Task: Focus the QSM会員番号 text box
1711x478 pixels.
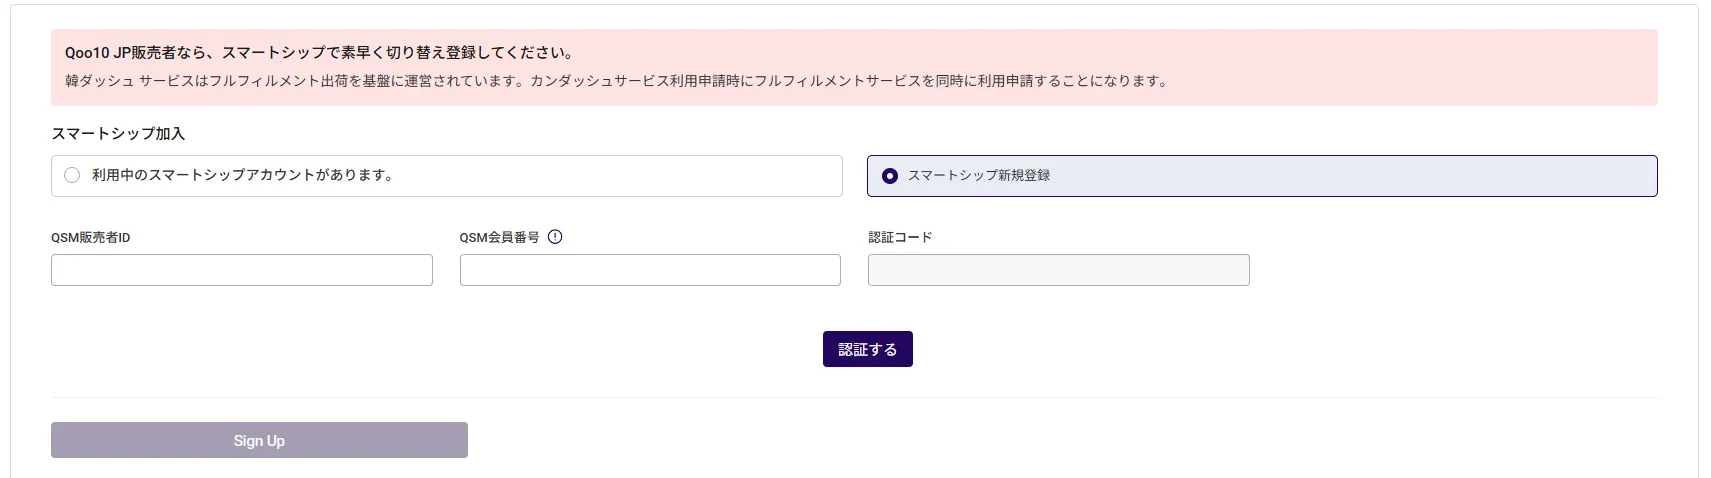Action: 650,270
